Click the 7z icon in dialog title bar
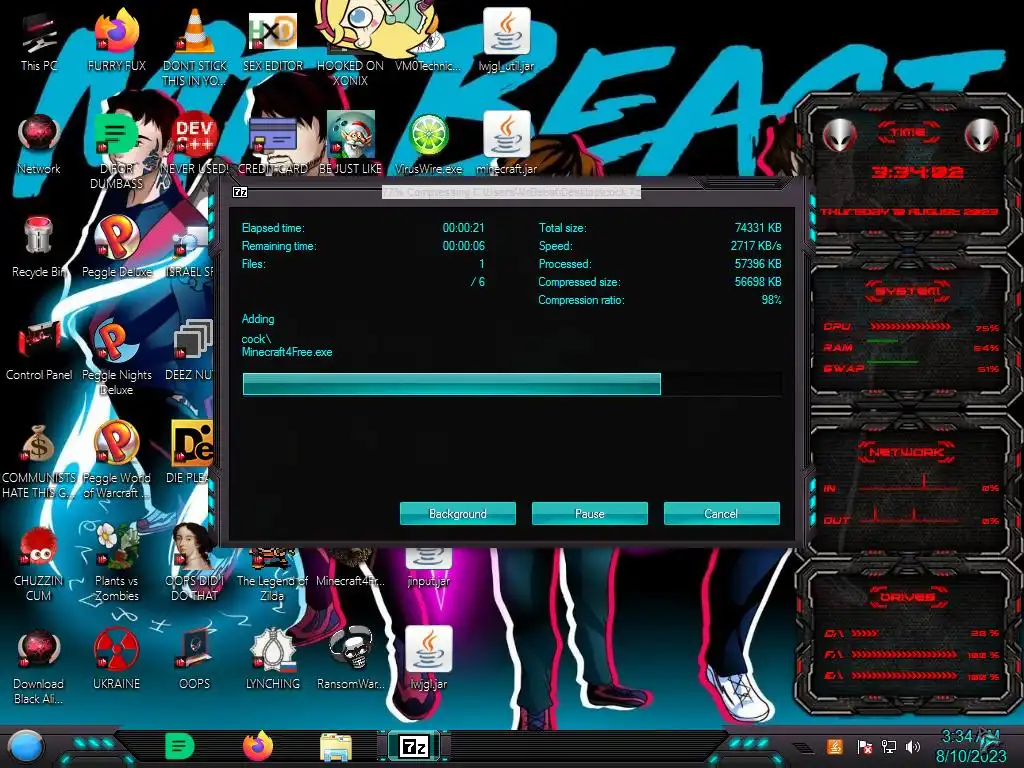1024x768 pixels. [x=240, y=192]
